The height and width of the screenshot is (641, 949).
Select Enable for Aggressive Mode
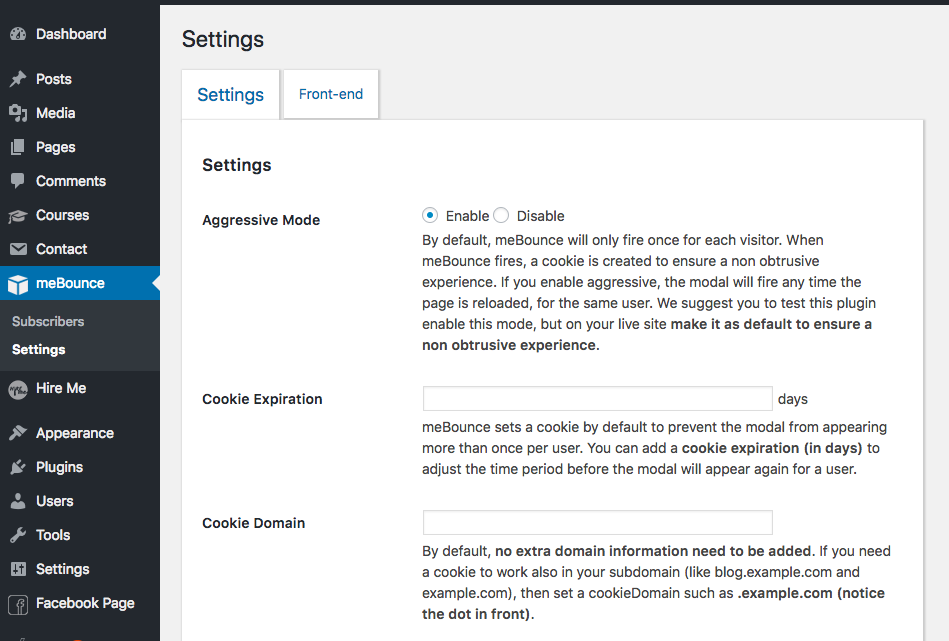click(x=430, y=215)
